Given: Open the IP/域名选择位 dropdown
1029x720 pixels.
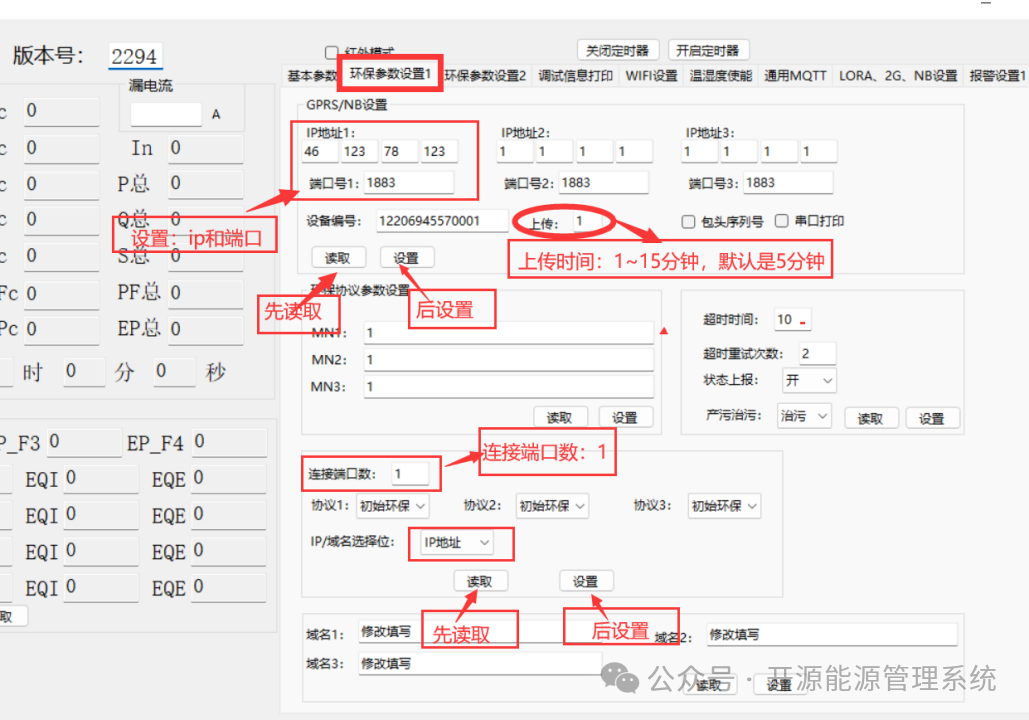Looking at the screenshot, I should pyautogui.click(x=459, y=543).
